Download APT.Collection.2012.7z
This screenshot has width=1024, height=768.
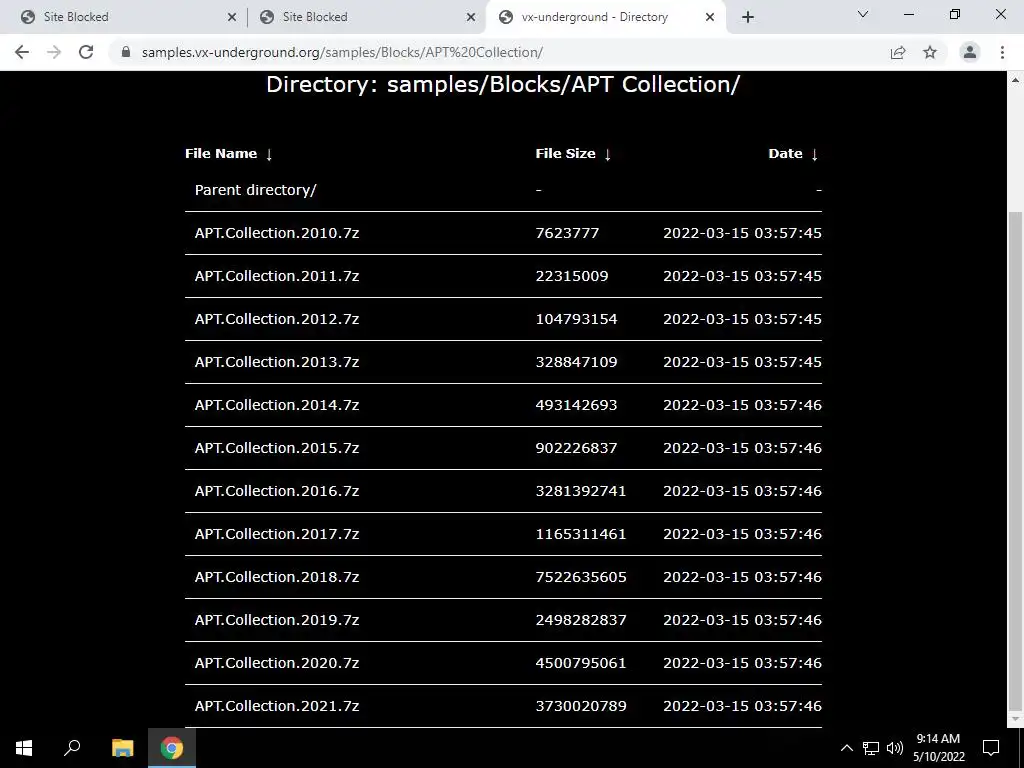point(277,319)
